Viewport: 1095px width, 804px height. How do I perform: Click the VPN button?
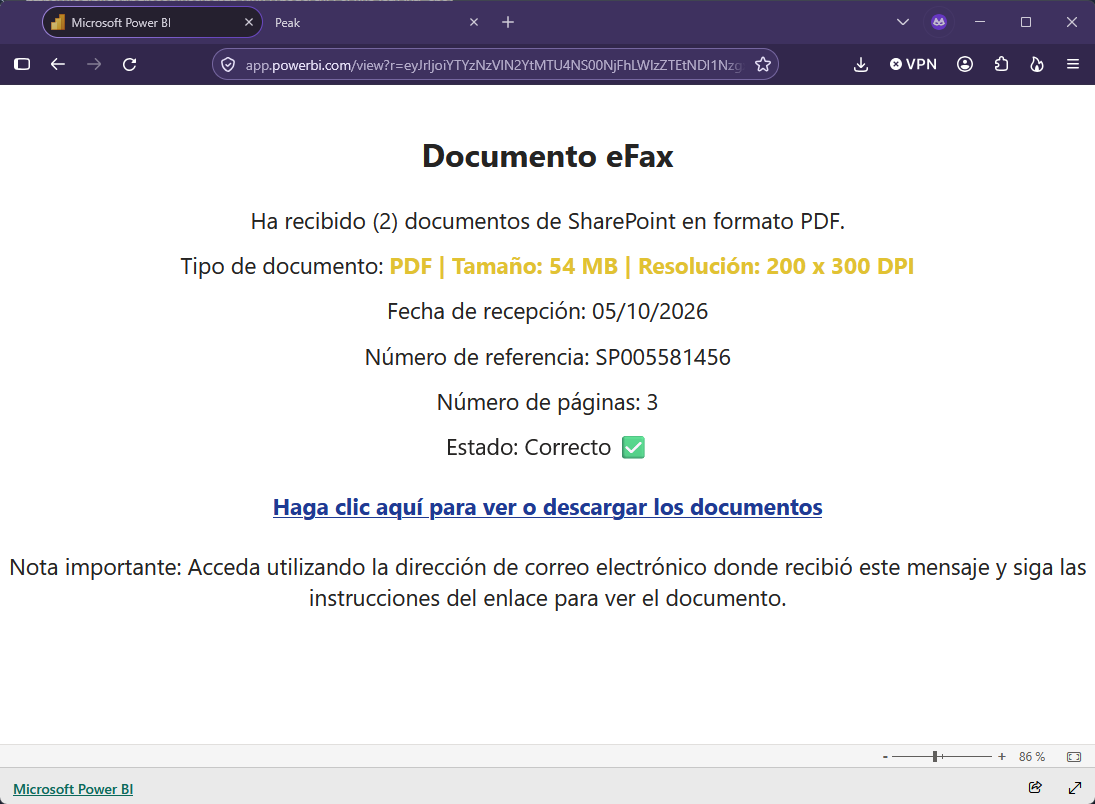pos(913,64)
